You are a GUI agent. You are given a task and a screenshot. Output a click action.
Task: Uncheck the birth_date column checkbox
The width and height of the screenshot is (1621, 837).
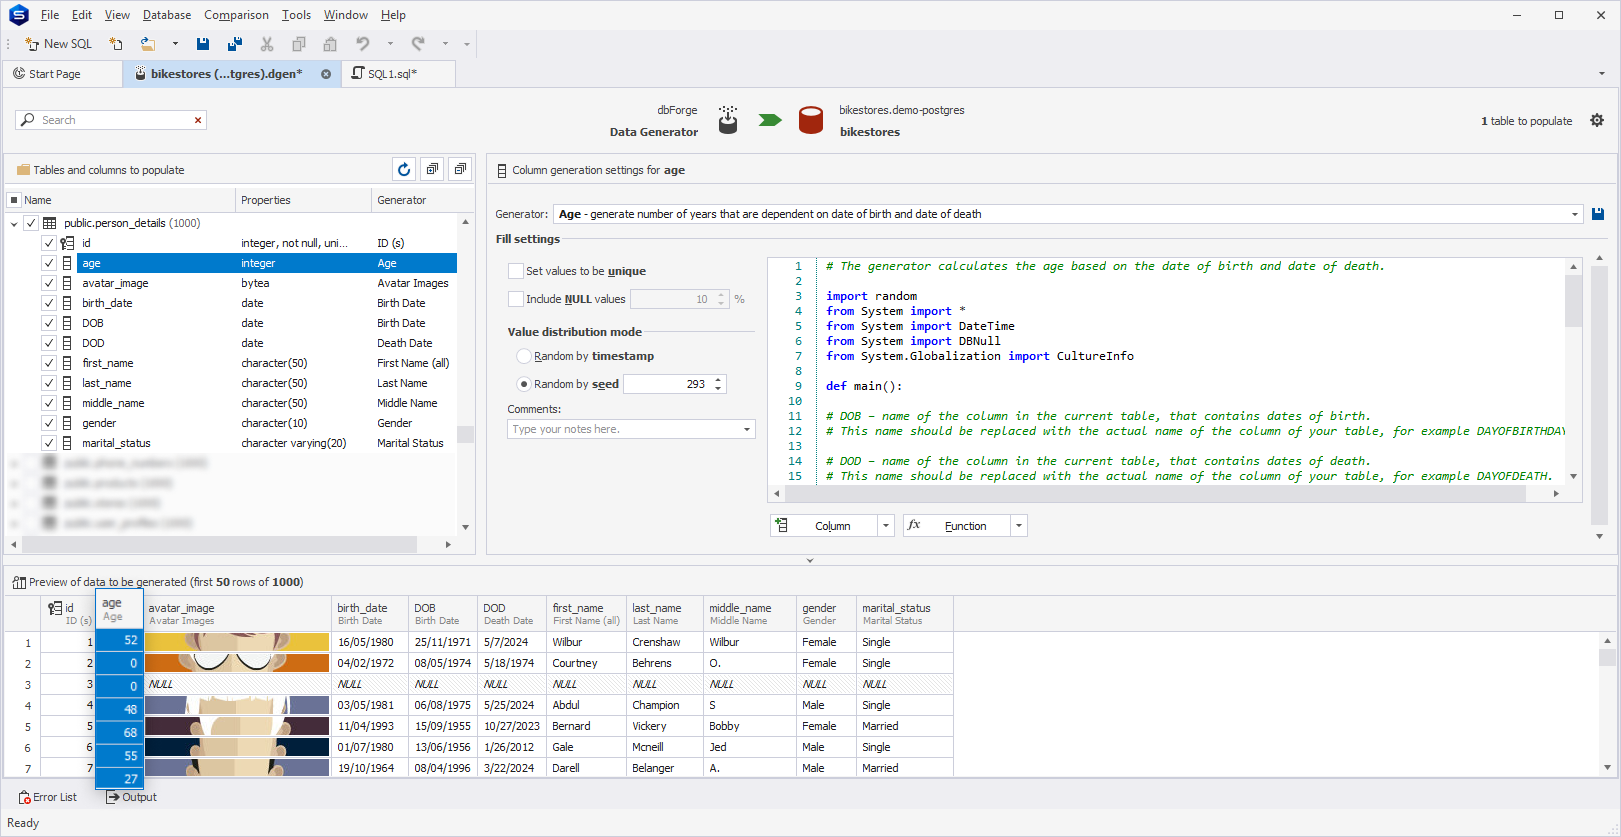click(x=48, y=303)
